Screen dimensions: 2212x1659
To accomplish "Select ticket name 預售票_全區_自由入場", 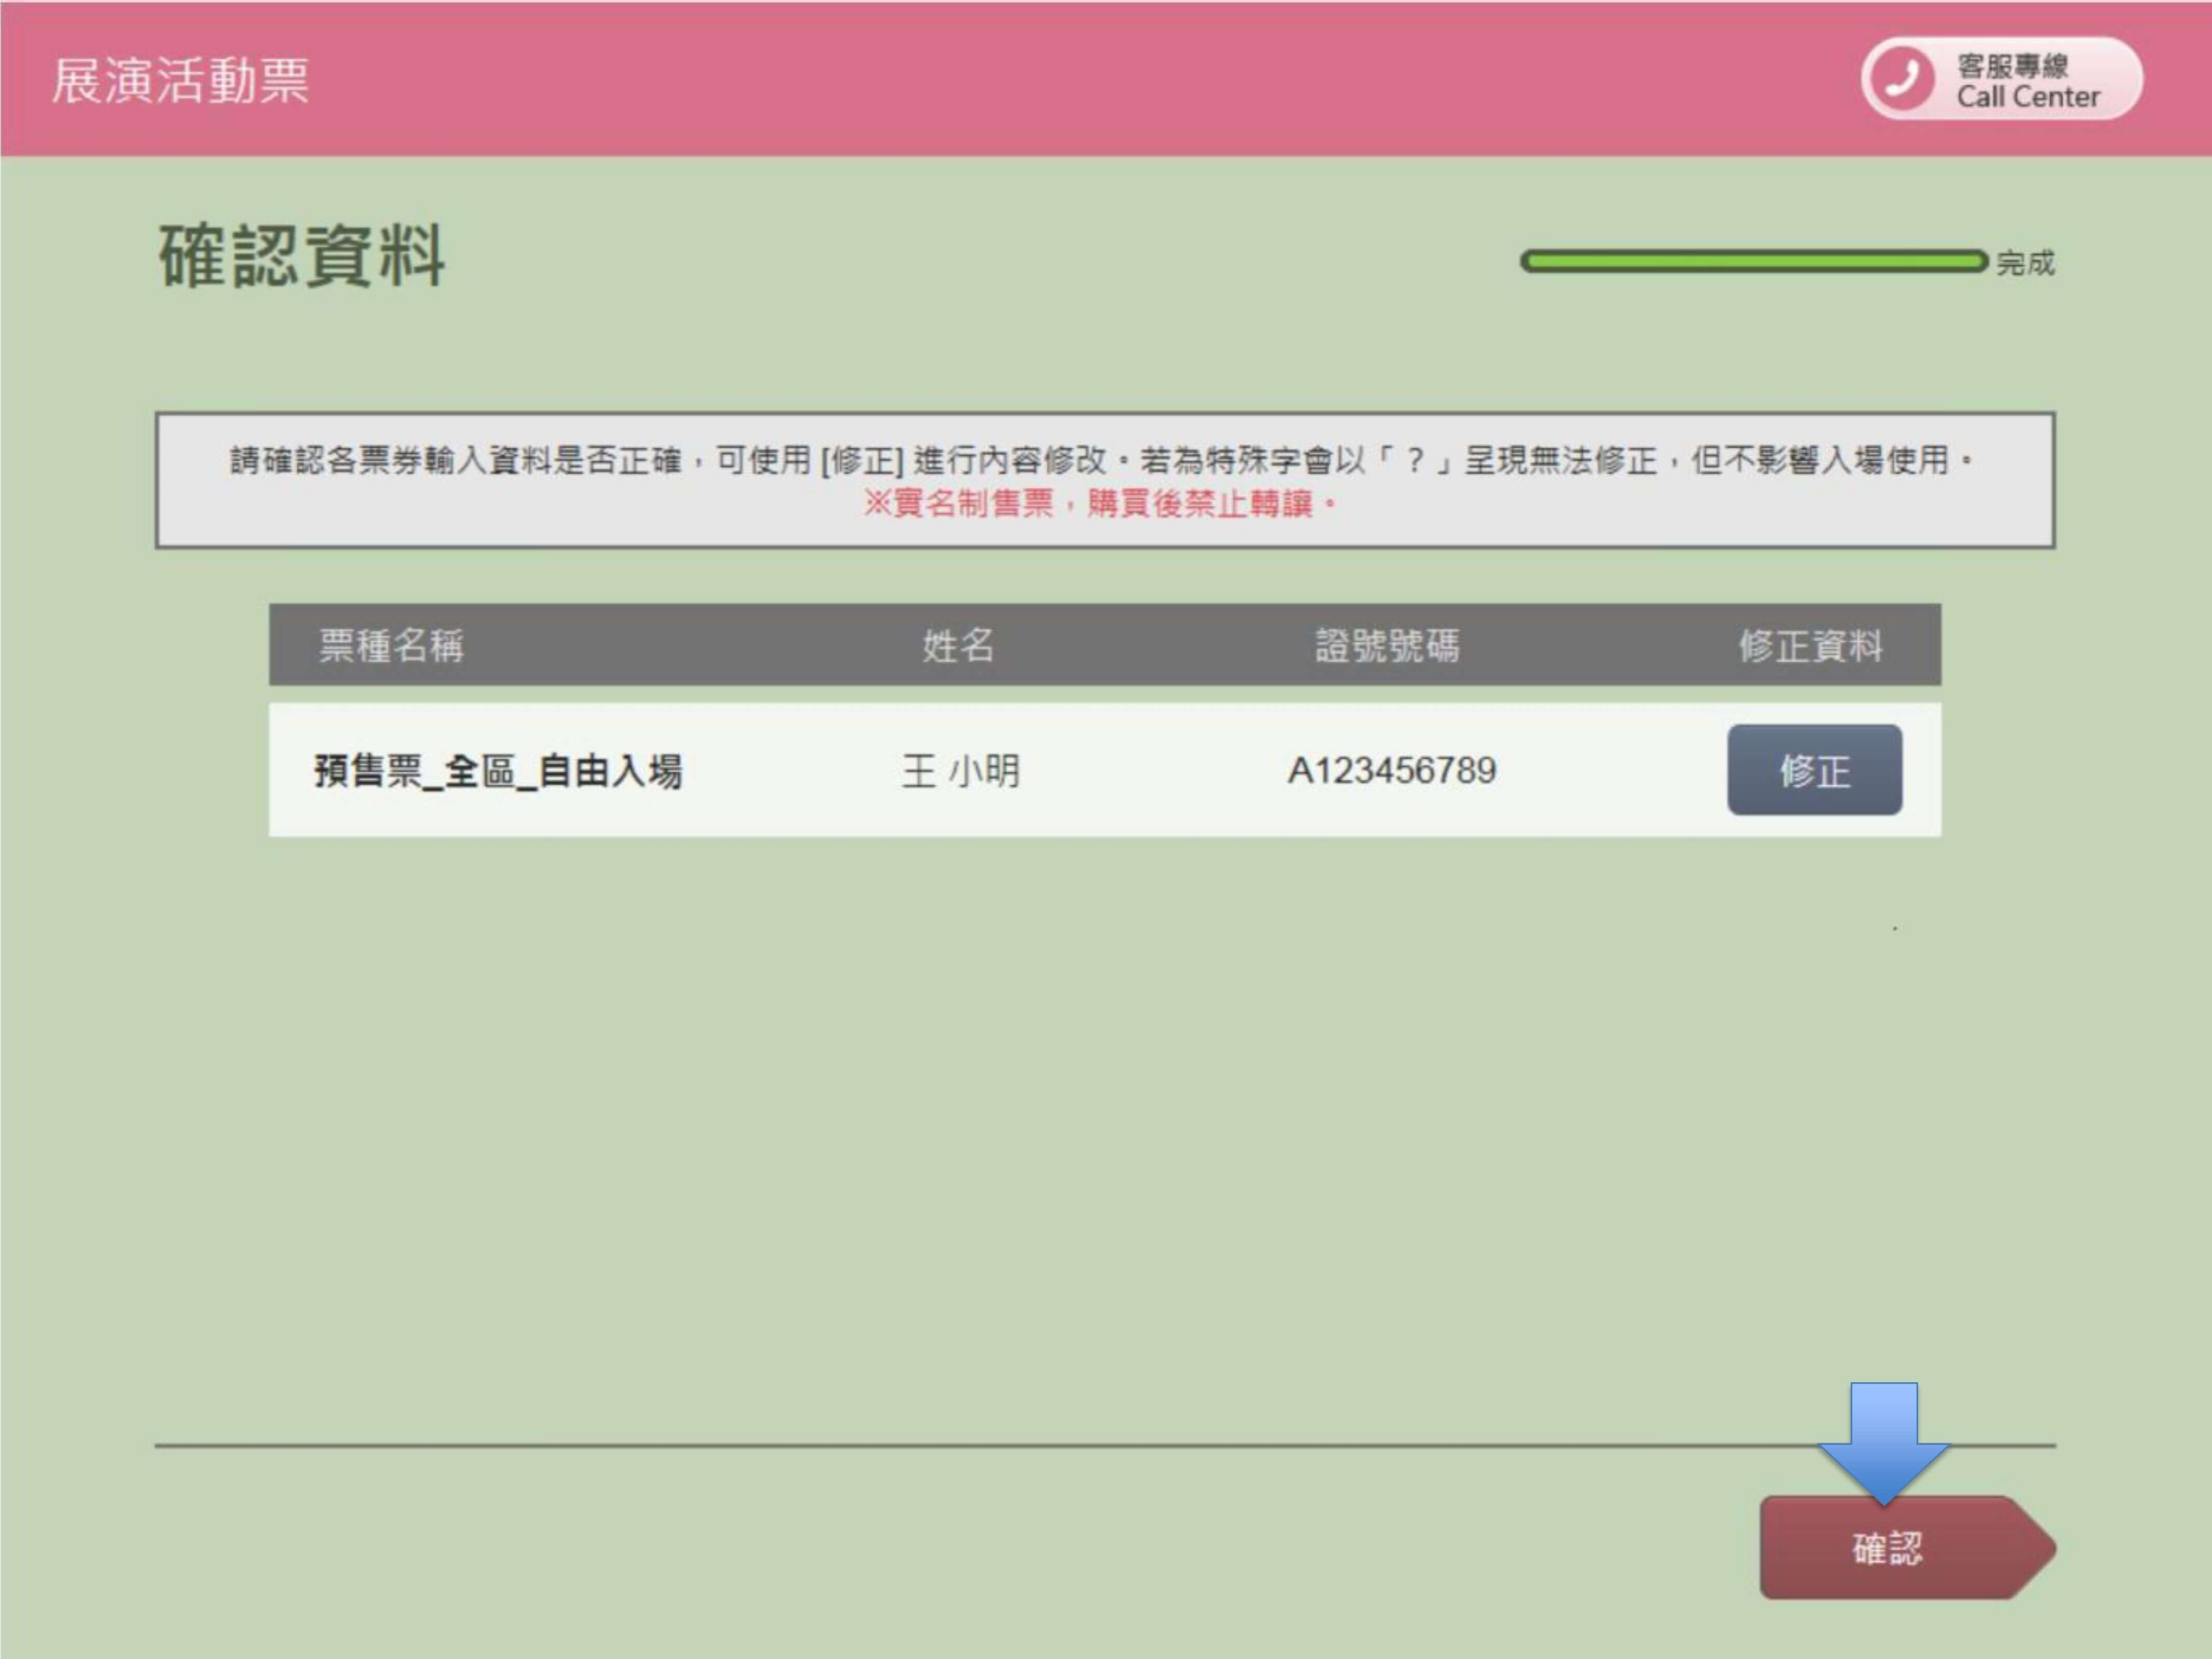I will (498, 771).
